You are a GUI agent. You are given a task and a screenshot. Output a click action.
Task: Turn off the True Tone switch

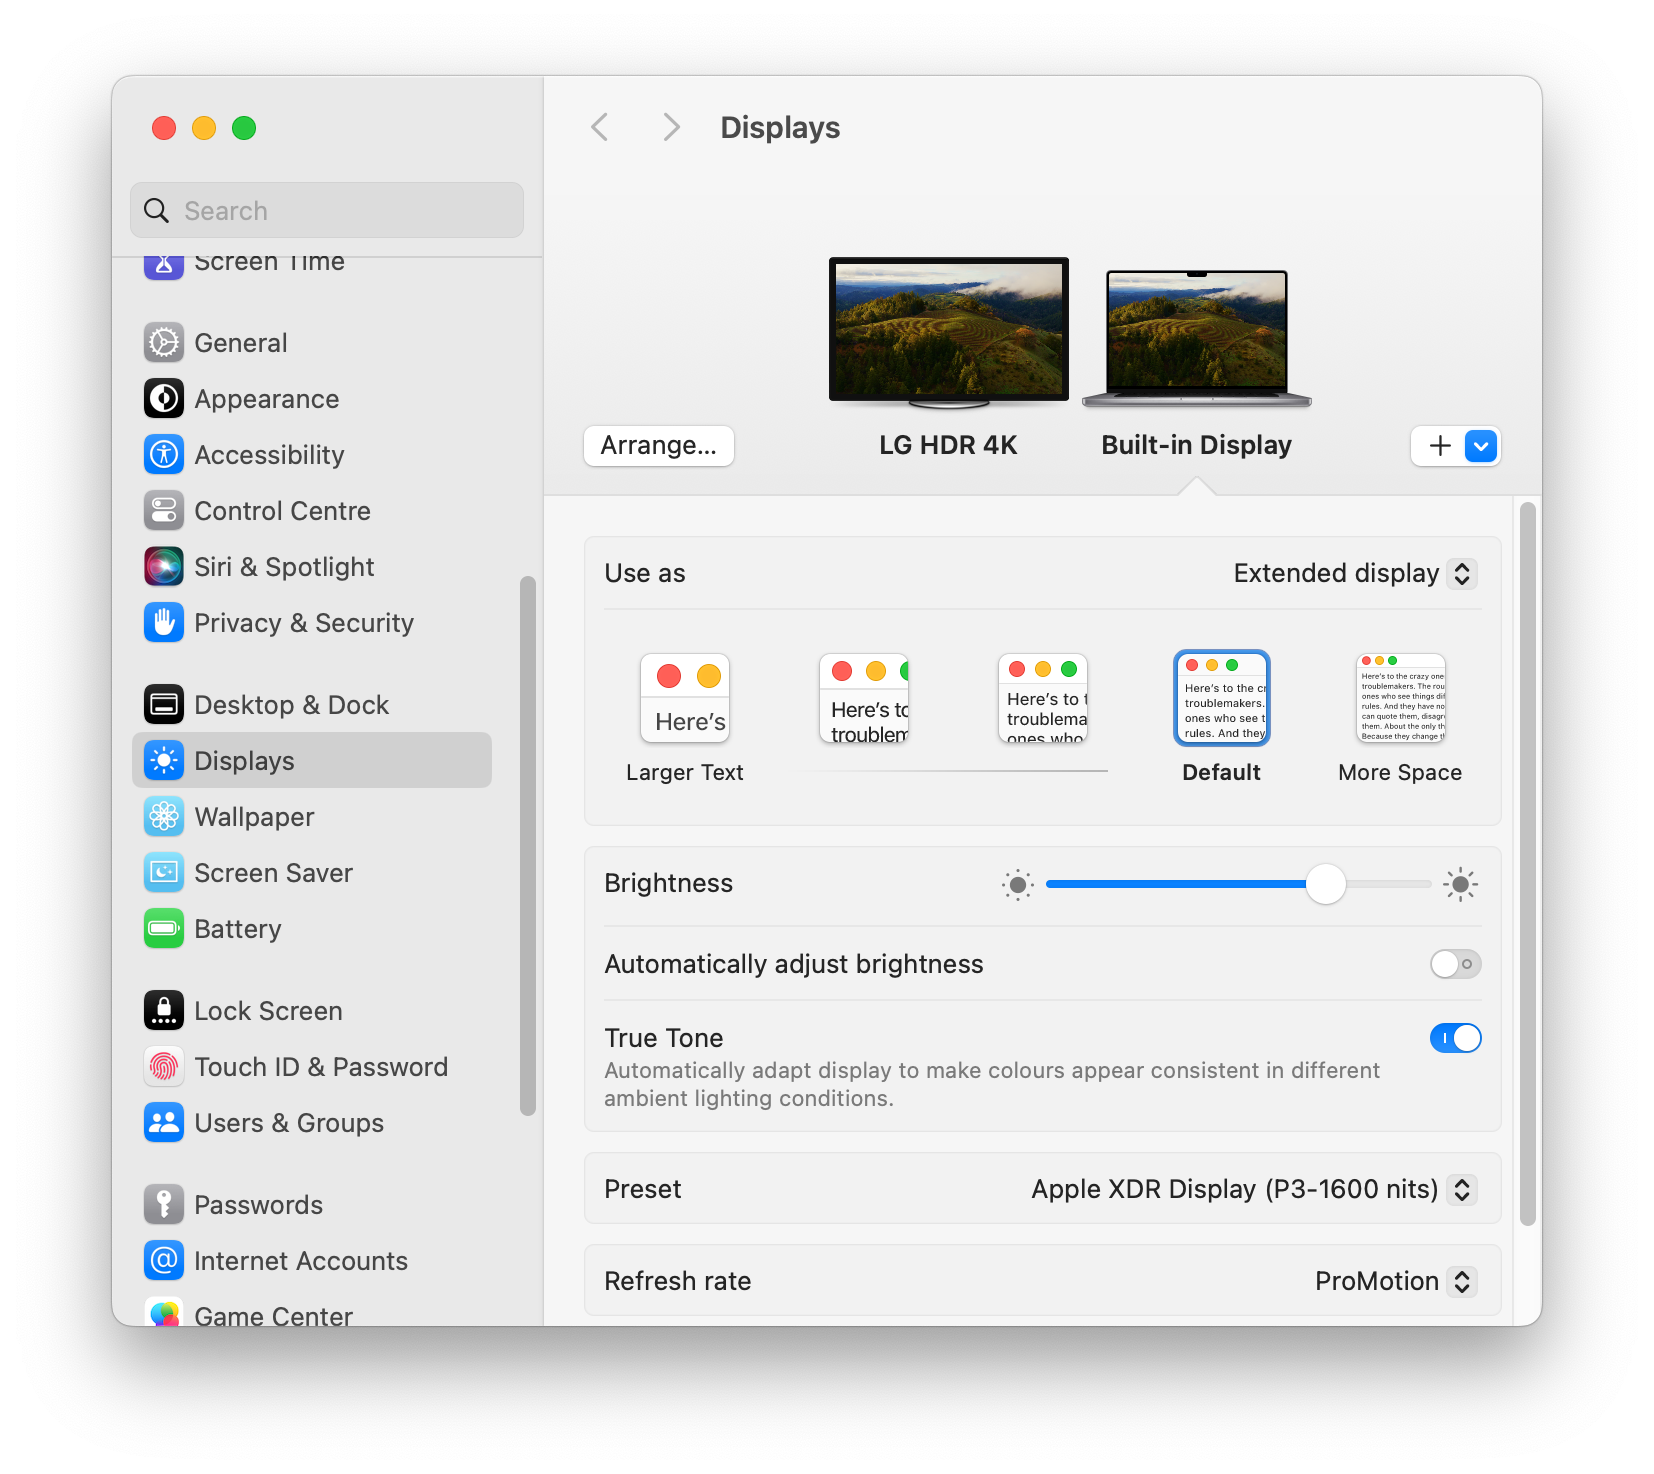[x=1456, y=1038]
